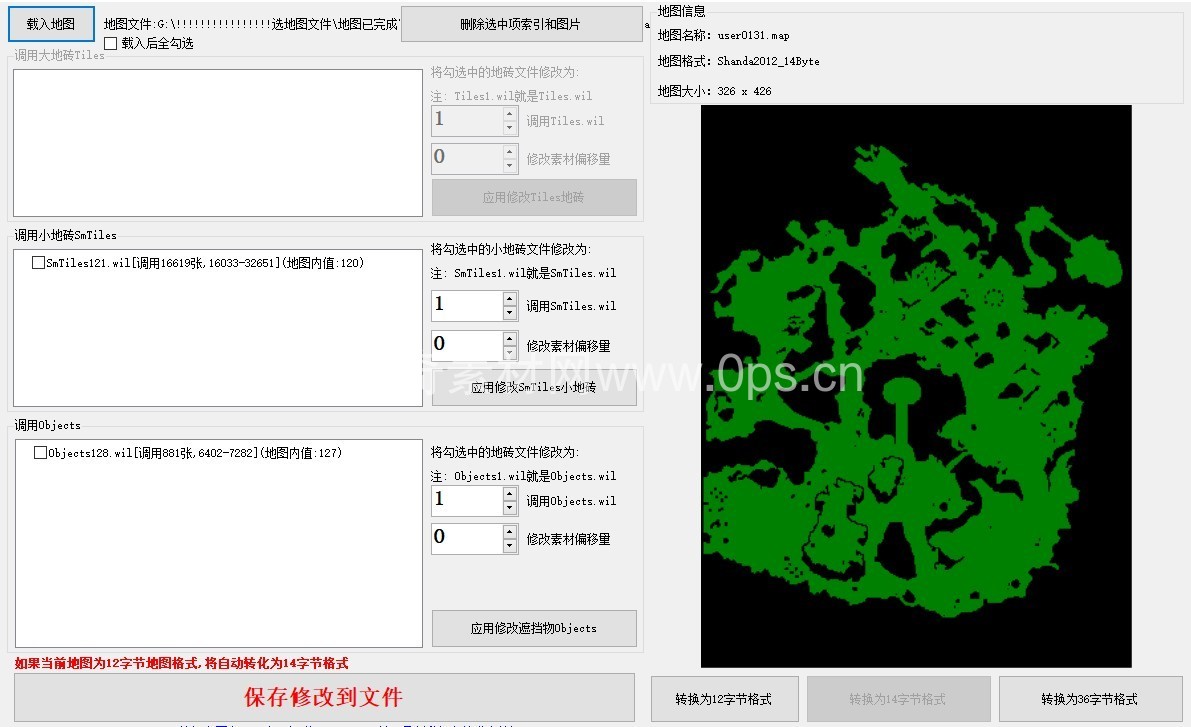Increase the 调用Objects.wil spinner value
1191x727 pixels.
pos(510,494)
